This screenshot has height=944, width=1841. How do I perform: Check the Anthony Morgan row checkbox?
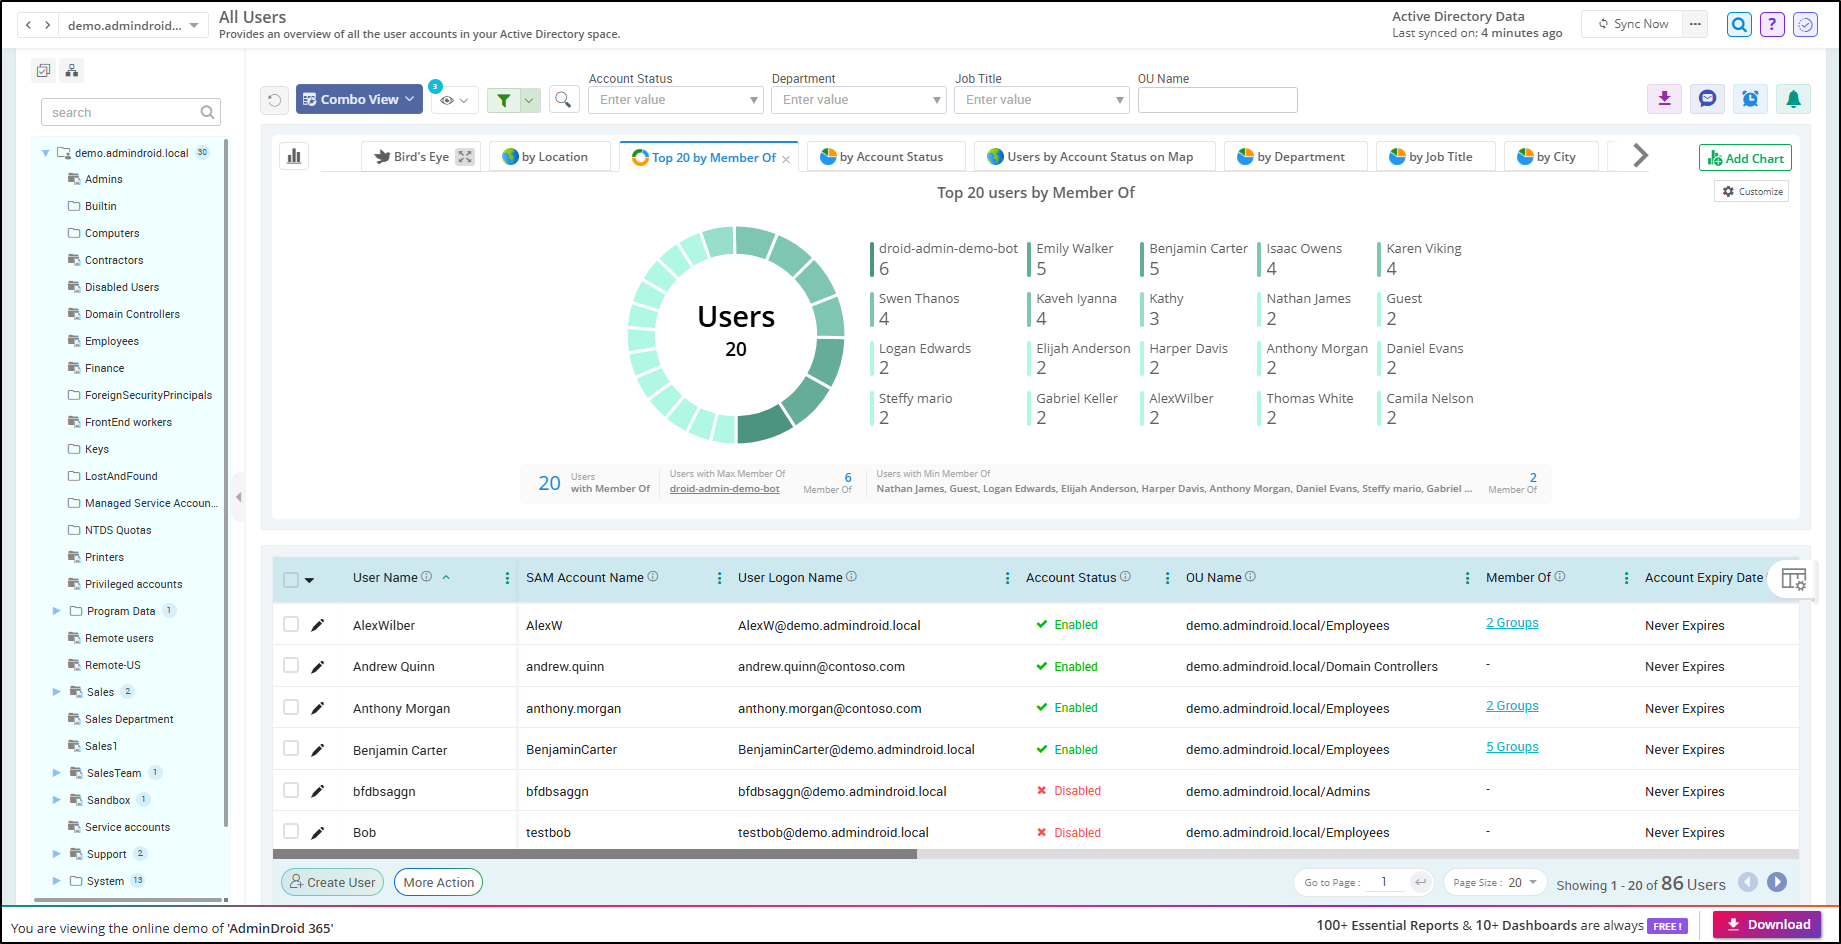point(291,707)
